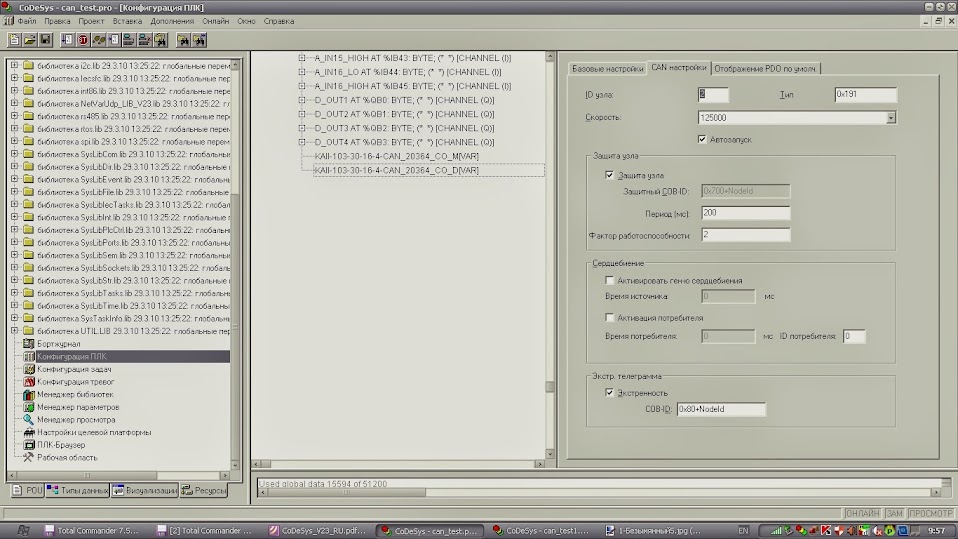The height and width of the screenshot is (539, 958).
Task: Toggle the Защита узла checkbox
Action: (x=609, y=175)
